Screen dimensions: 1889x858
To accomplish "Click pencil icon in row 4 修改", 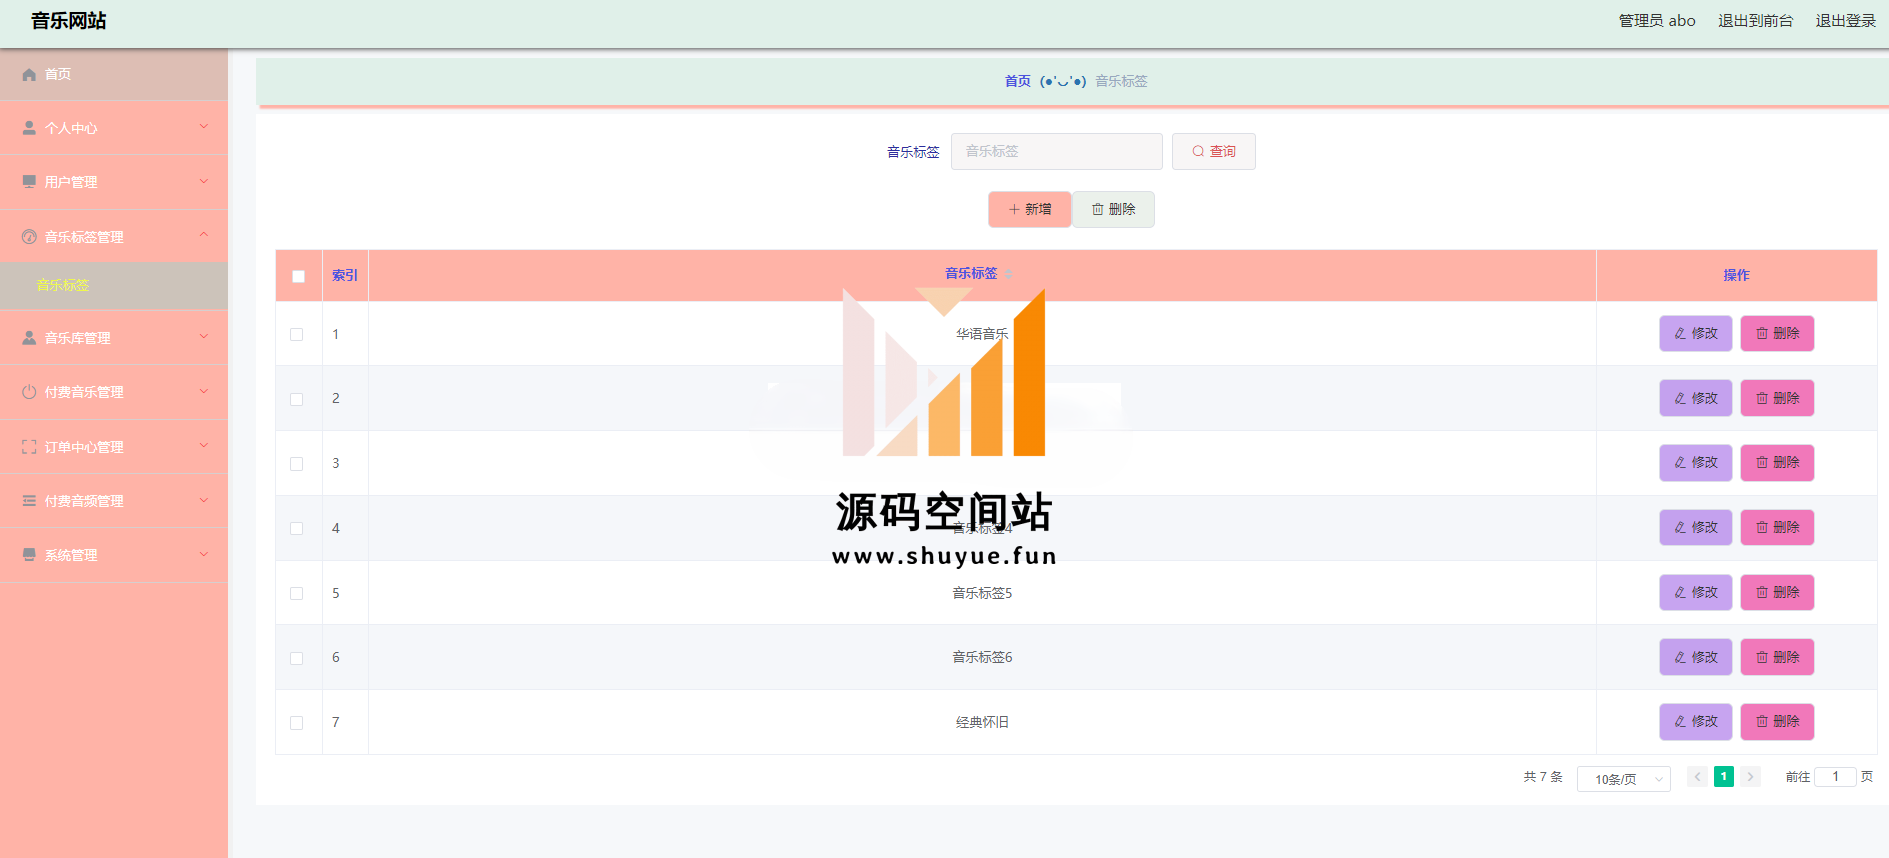I will tap(1680, 528).
